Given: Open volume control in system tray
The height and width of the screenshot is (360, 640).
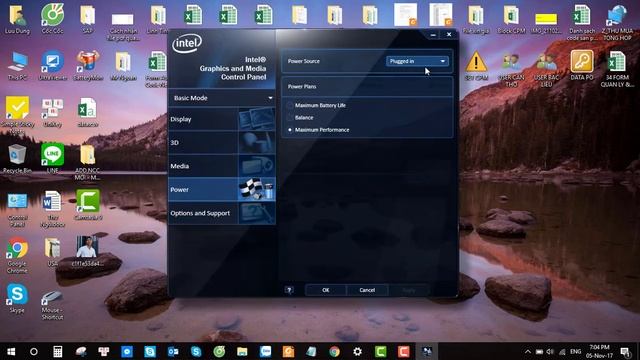Looking at the screenshot, I should 550,351.
